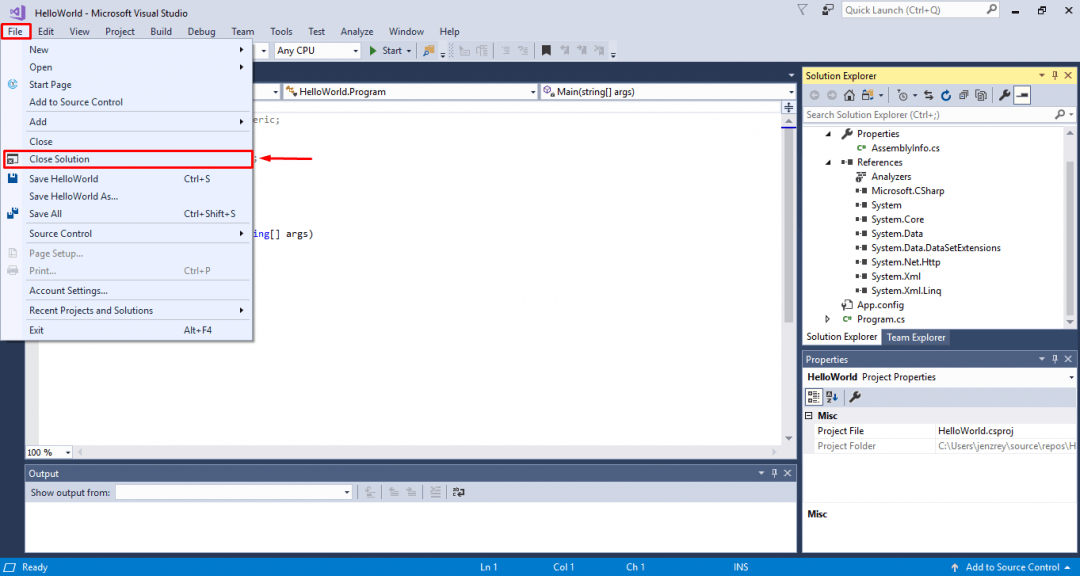Collapse the Misc category in Properties
The height and width of the screenshot is (576, 1080).
pos(810,415)
